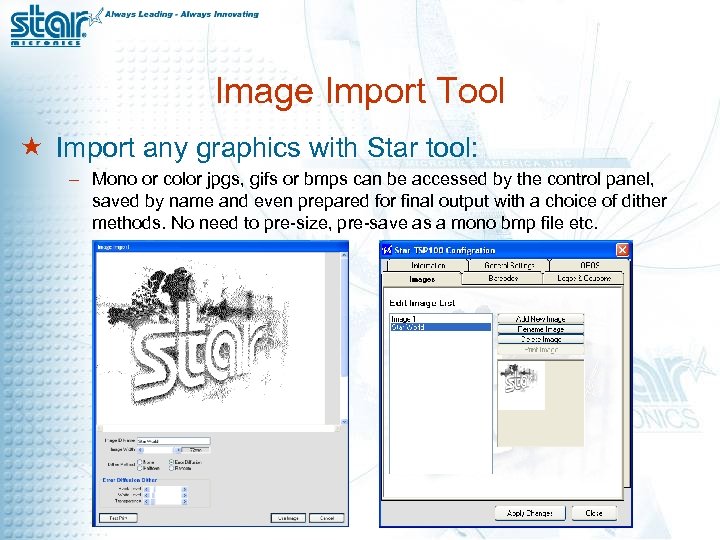Viewport: 720px width, 540px height.
Task: Click the Image Import scrollbar down arrow
Action: click(x=344, y=422)
